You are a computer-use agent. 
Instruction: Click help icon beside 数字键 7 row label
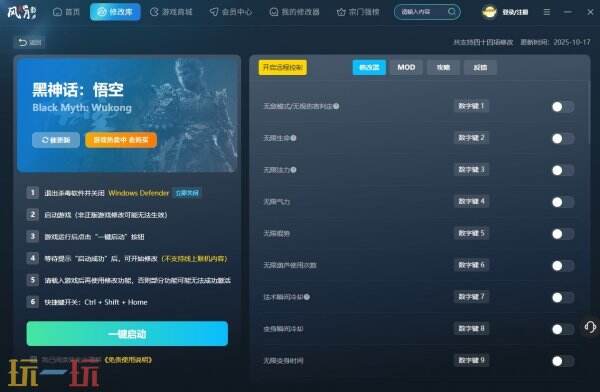(x=307, y=297)
